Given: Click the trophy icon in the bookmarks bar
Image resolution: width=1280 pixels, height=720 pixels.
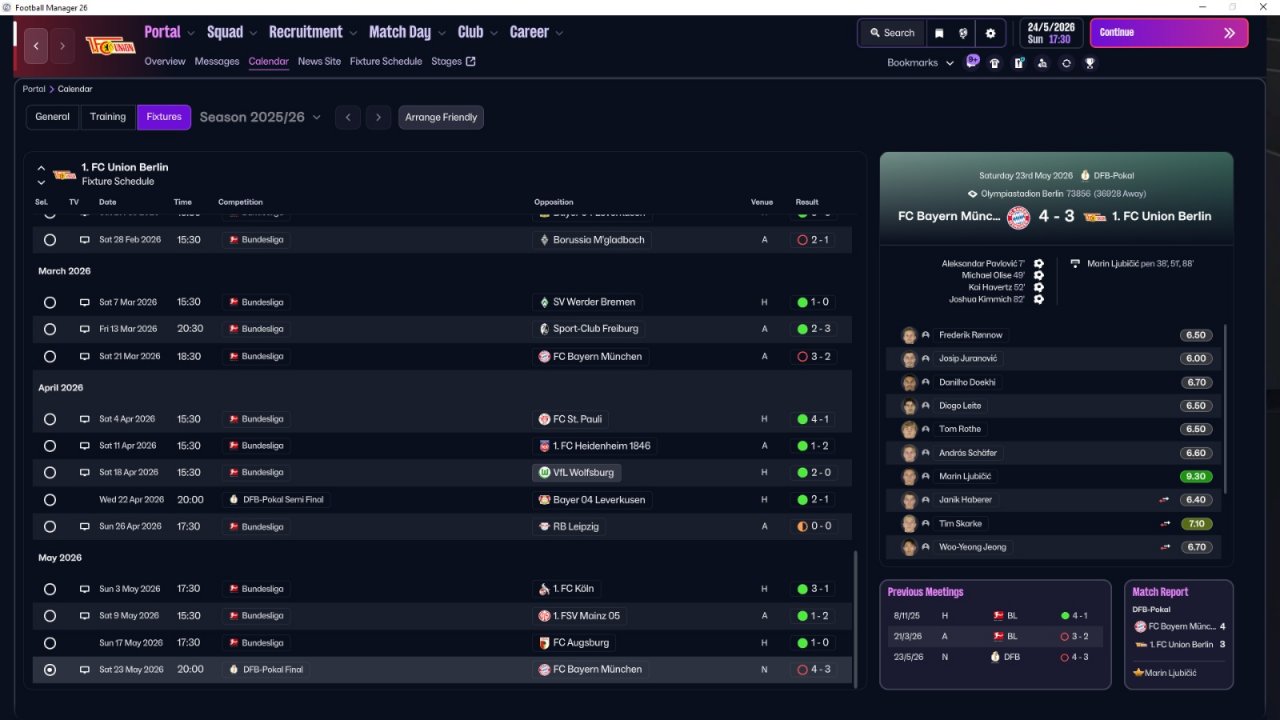Looking at the screenshot, I should pyautogui.click(x=1090, y=63).
